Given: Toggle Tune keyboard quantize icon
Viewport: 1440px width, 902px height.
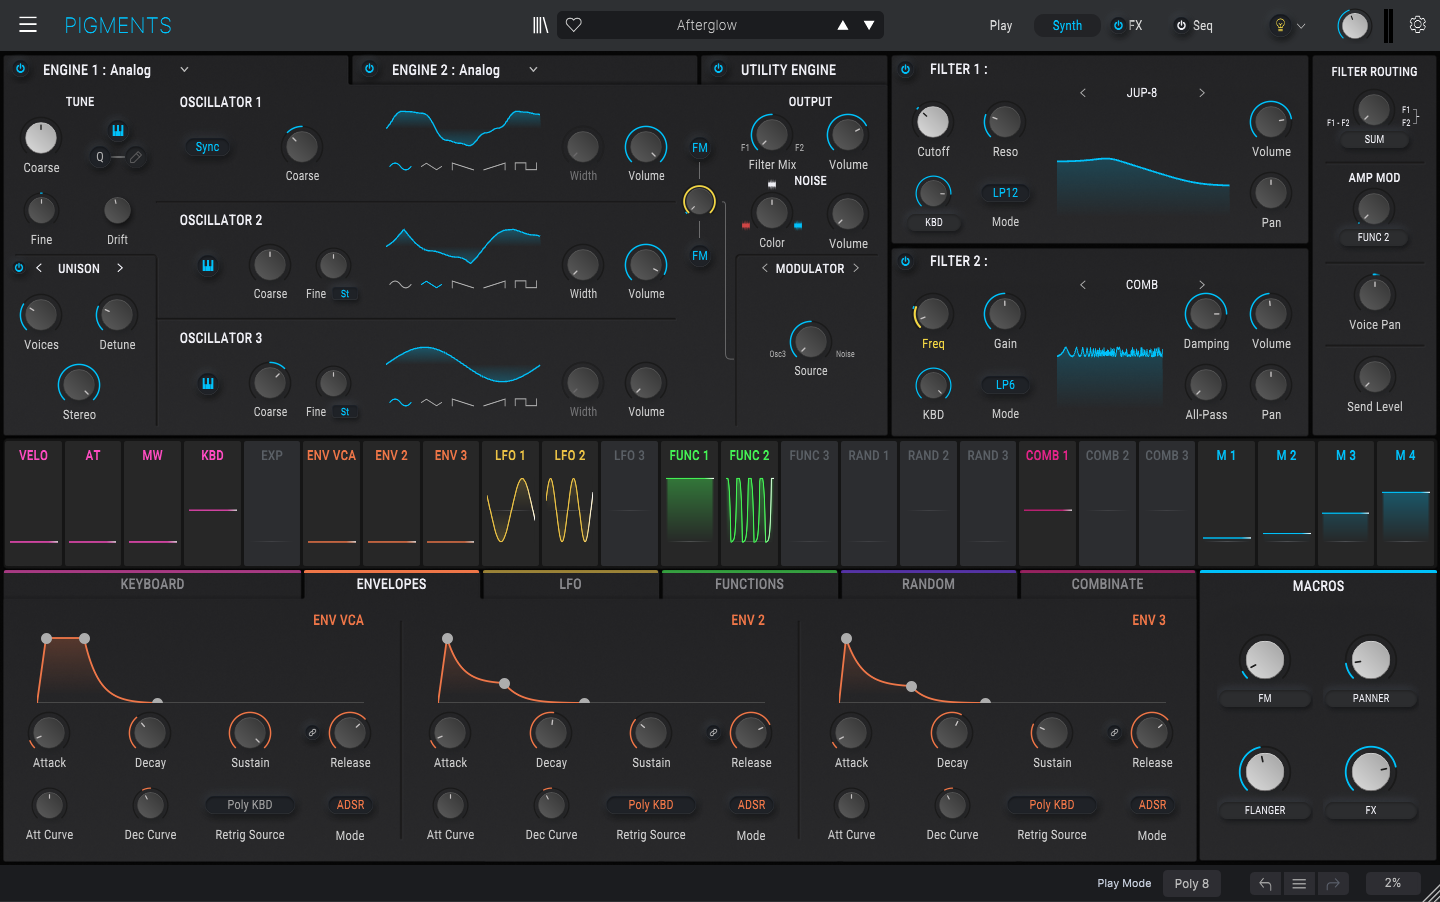Looking at the screenshot, I should pos(118,131).
